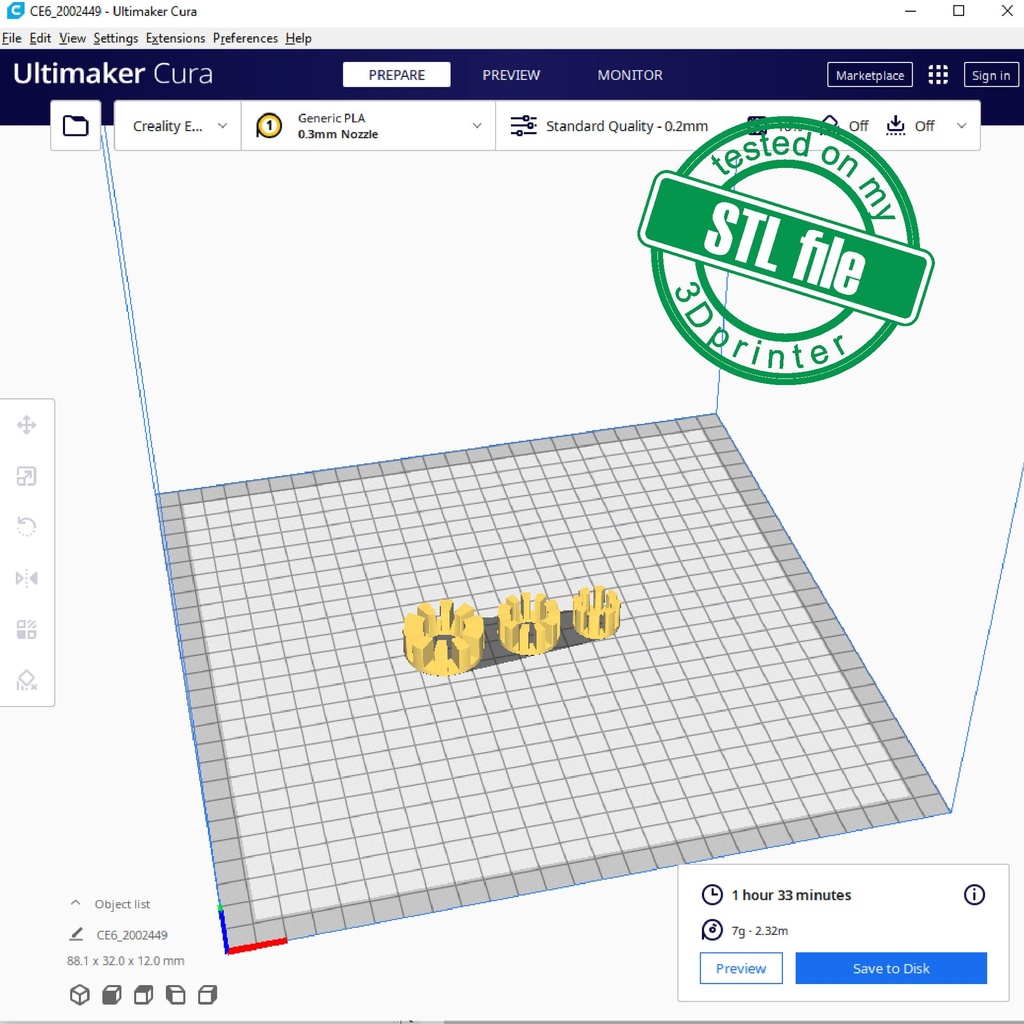
Task: Click the Save to Disk button
Action: [x=891, y=968]
